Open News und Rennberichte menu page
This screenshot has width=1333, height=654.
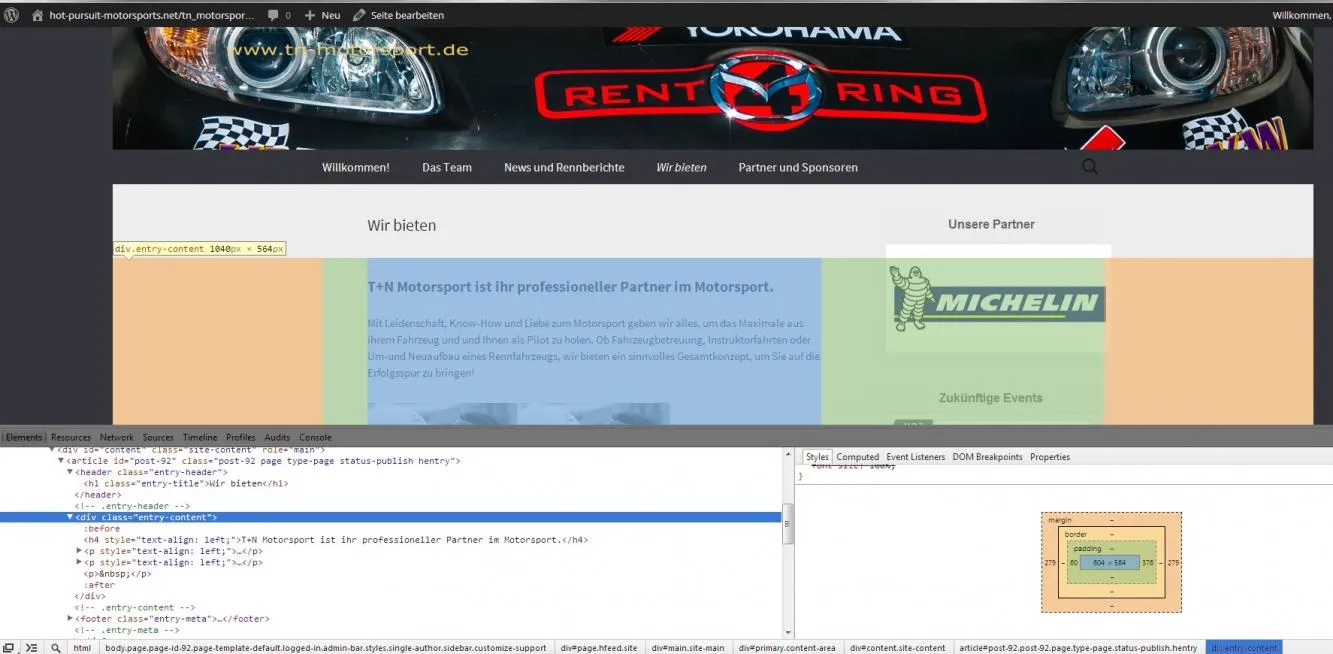coord(564,167)
